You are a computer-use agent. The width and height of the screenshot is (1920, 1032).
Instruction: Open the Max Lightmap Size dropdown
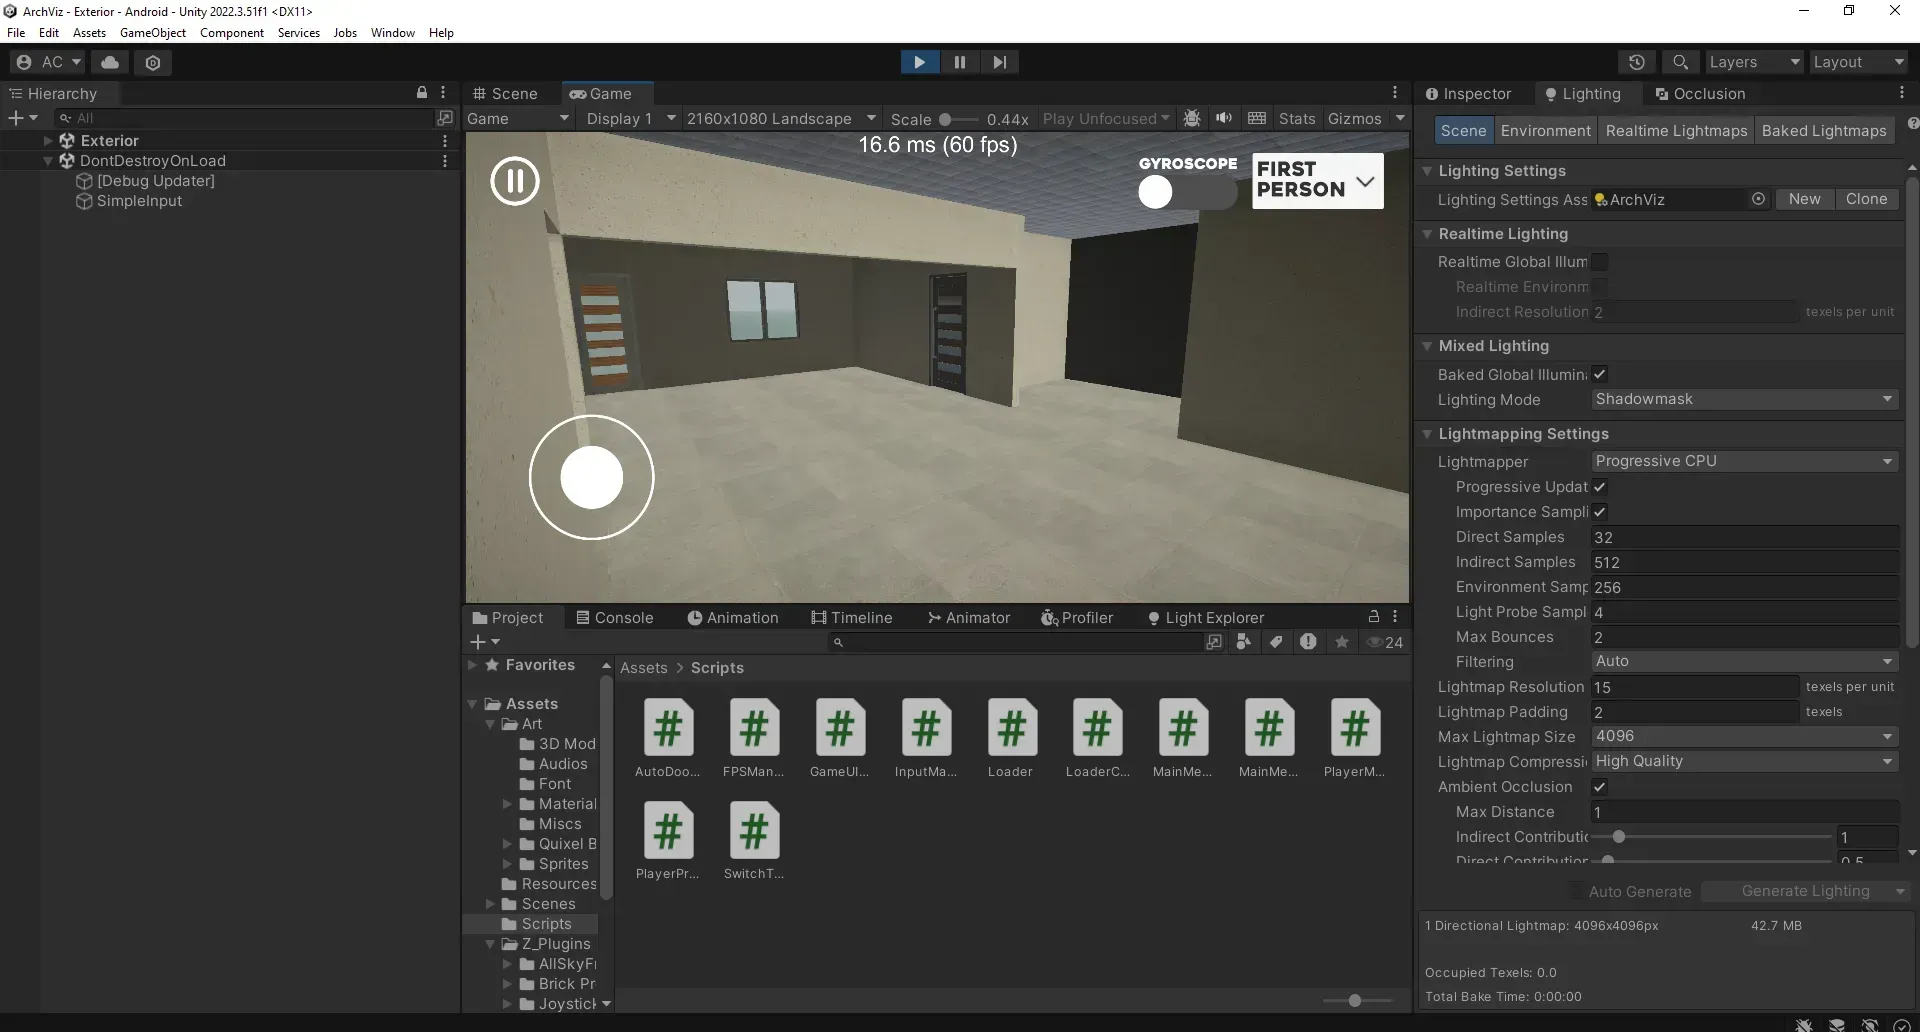[1744, 736]
